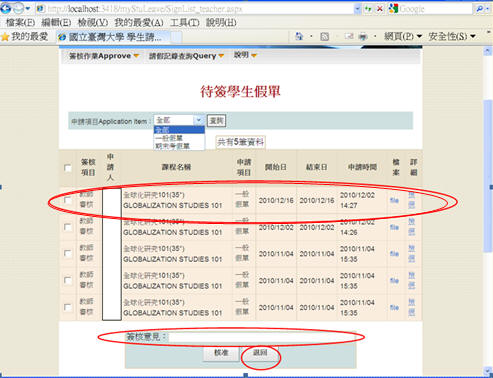Click the green Refresh arrows icon
The width and height of the screenshot is (493, 378).
point(368,9)
